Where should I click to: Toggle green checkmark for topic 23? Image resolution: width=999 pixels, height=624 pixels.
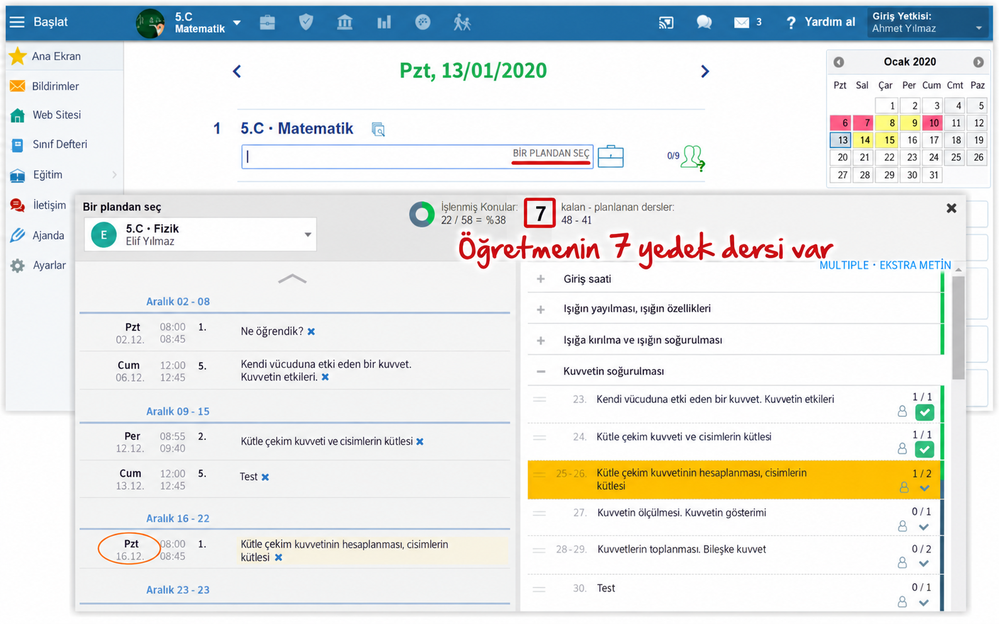[924, 412]
